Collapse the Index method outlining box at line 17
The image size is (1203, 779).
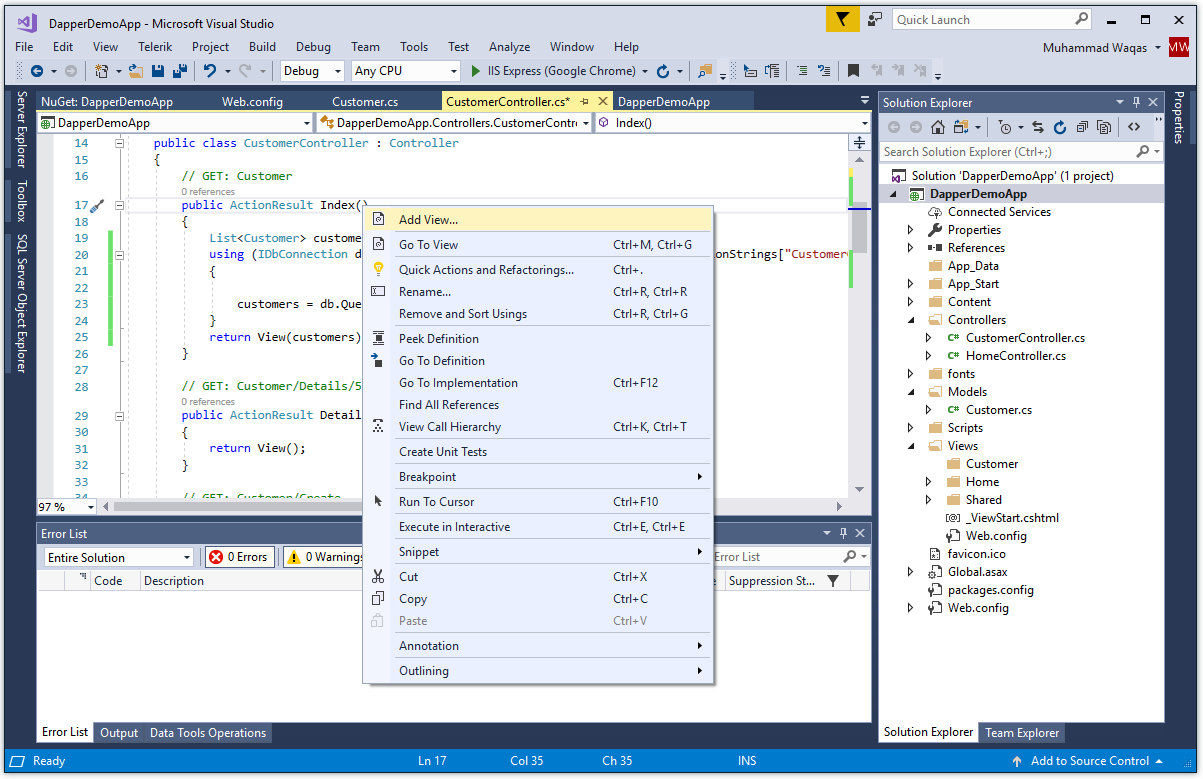tap(119, 205)
